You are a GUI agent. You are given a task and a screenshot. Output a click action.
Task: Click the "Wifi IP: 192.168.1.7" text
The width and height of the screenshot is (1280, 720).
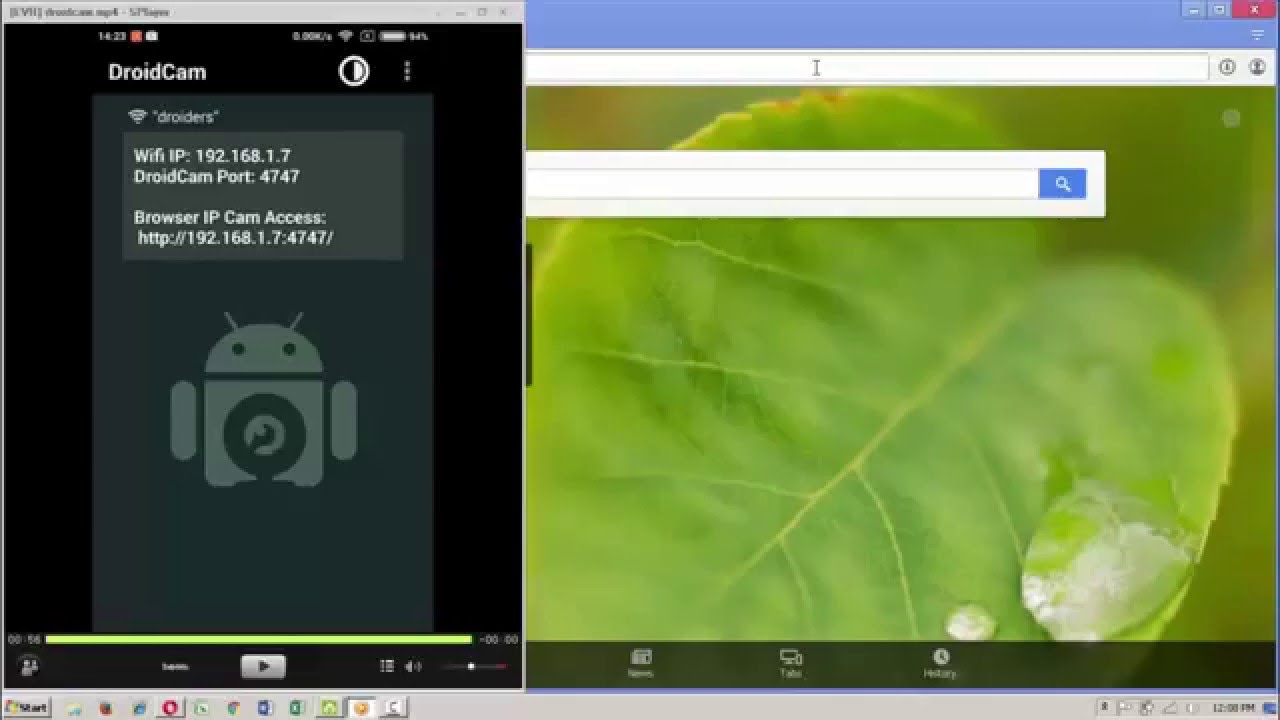212,156
